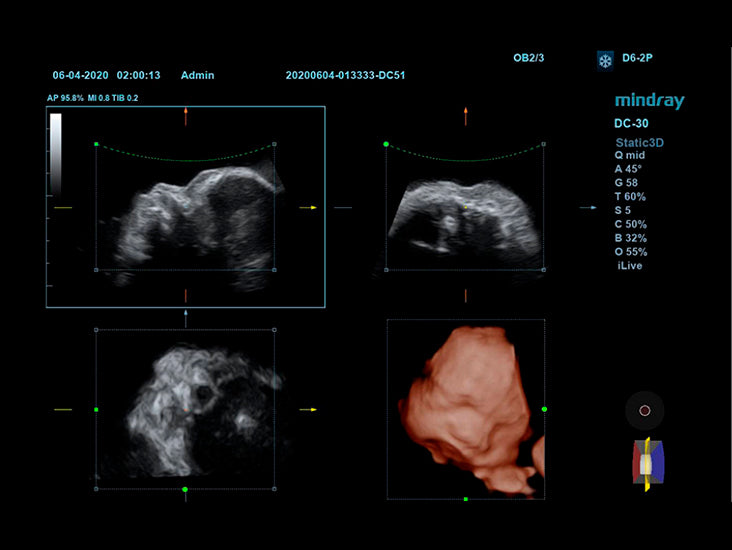This screenshot has height=550, width=732.
Task: Click blue right arrow beside top-right view
Action: point(588,207)
